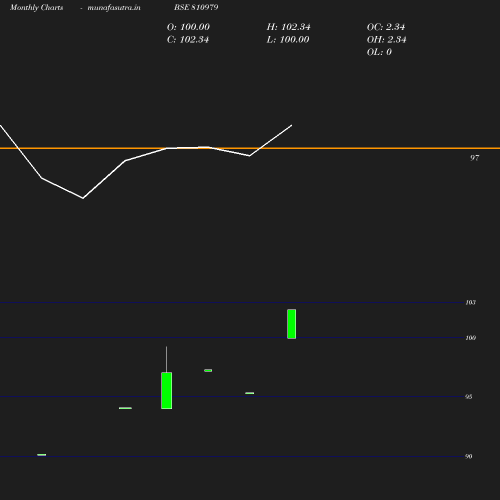Click the last point of the white line
The width and height of the screenshot is (500, 500).
click(x=292, y=125)
